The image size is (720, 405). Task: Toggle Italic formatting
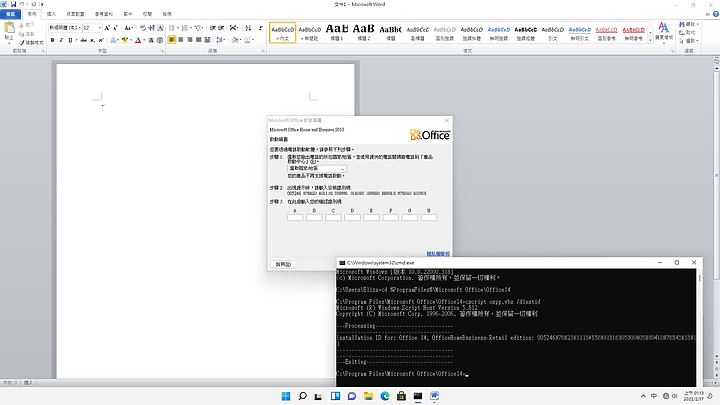coord(61,40)
